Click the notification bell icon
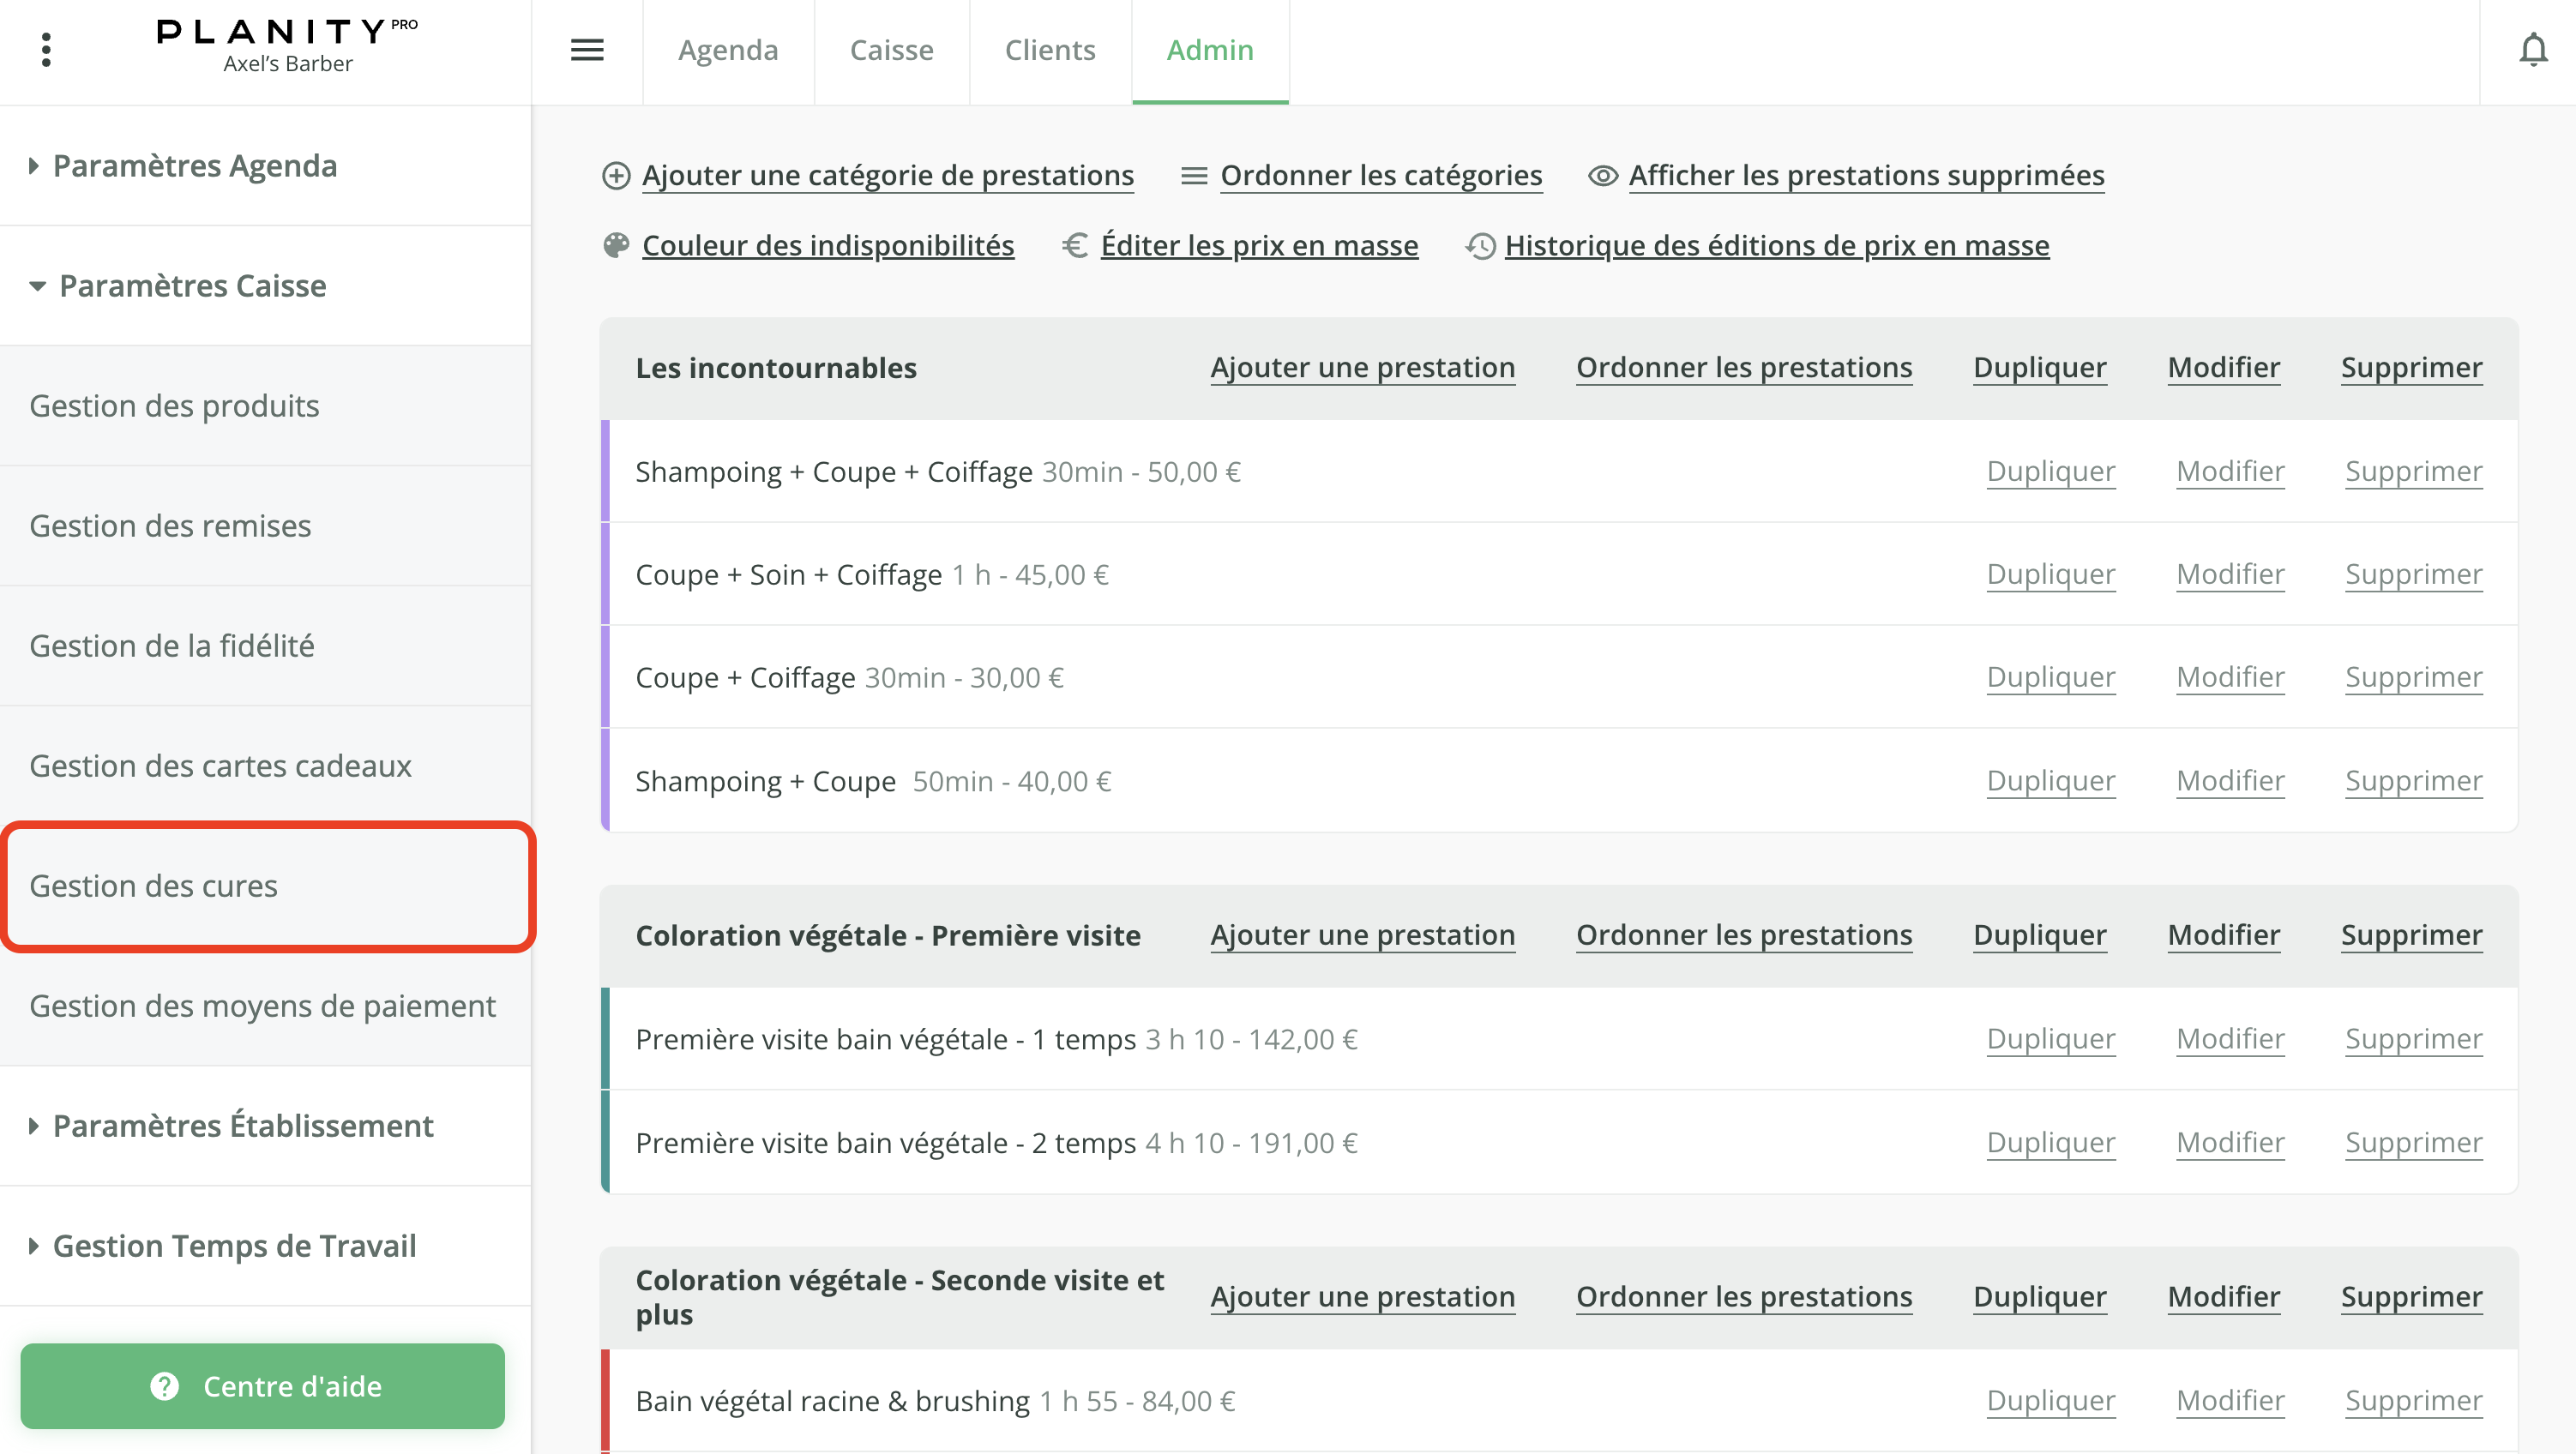The image size is (2576, 1454). pos(2532,49)
